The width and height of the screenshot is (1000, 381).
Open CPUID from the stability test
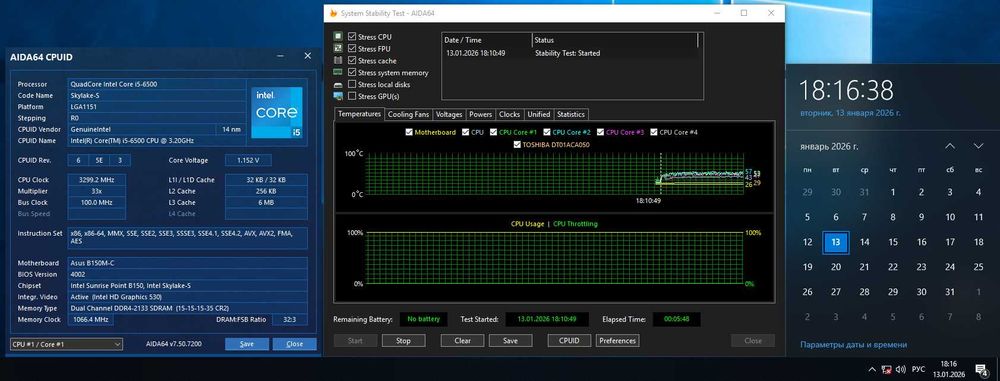tap(569, 341)
